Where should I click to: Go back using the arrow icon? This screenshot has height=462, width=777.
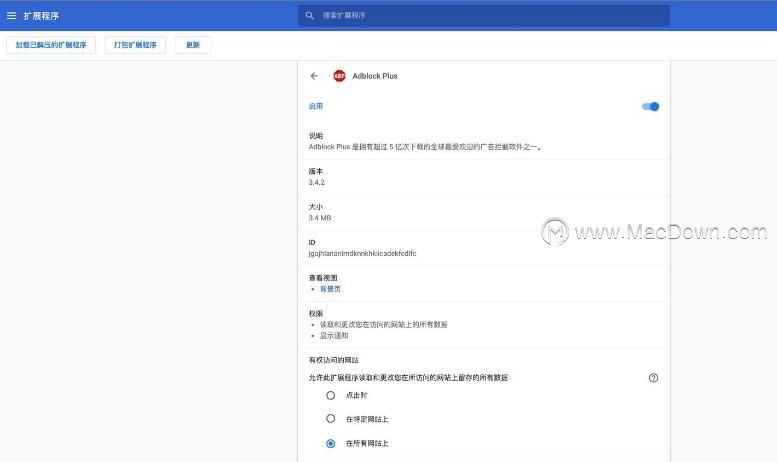click(x=314, y=76)
